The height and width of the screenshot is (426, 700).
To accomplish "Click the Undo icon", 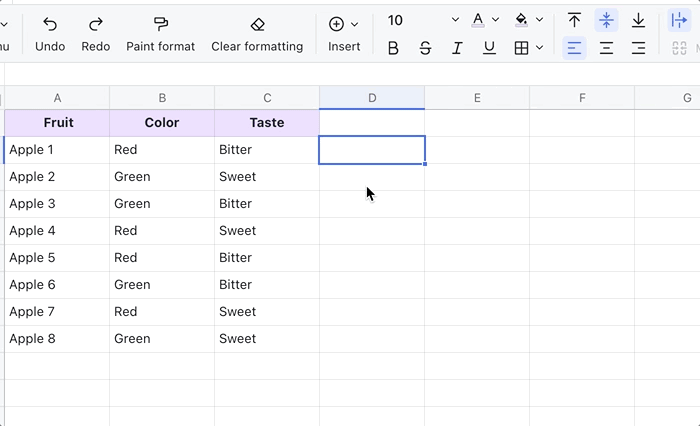I will tap(50, 24).
